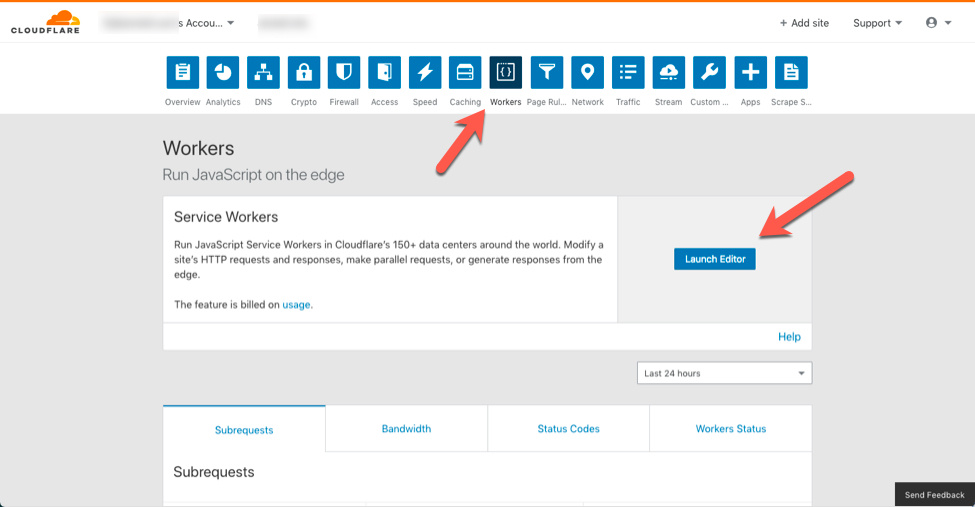Open the Stream cloud icon
Screen dimensions: 975x507
(669, 73)
